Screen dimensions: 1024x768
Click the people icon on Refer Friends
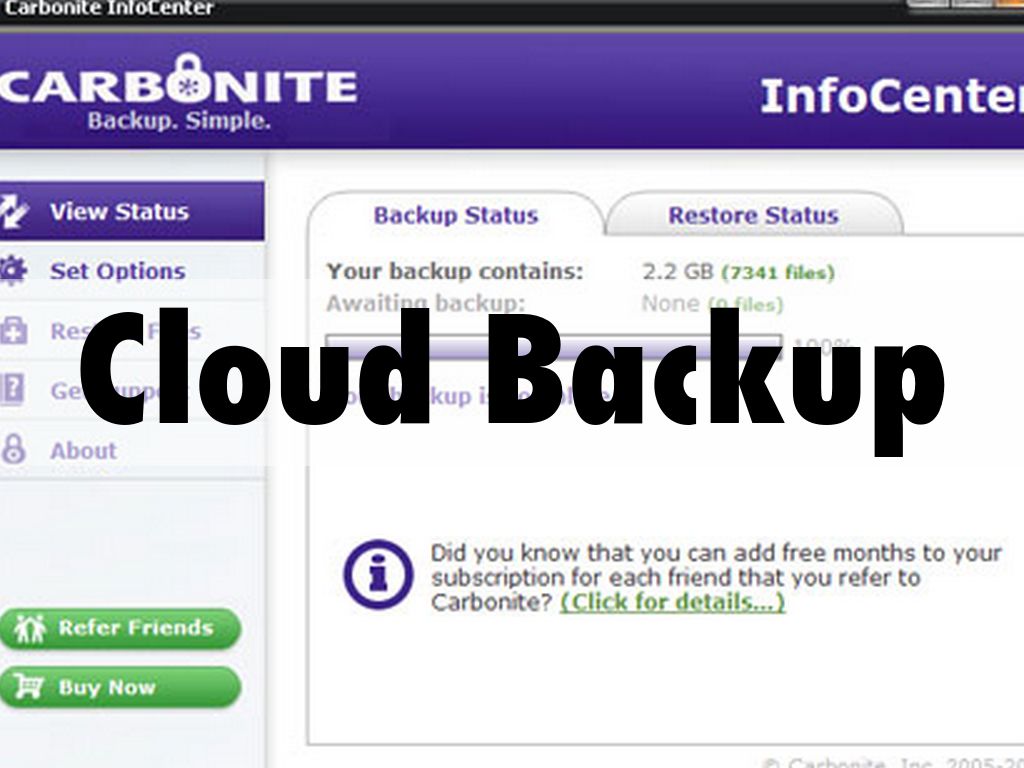click(29, 629)
